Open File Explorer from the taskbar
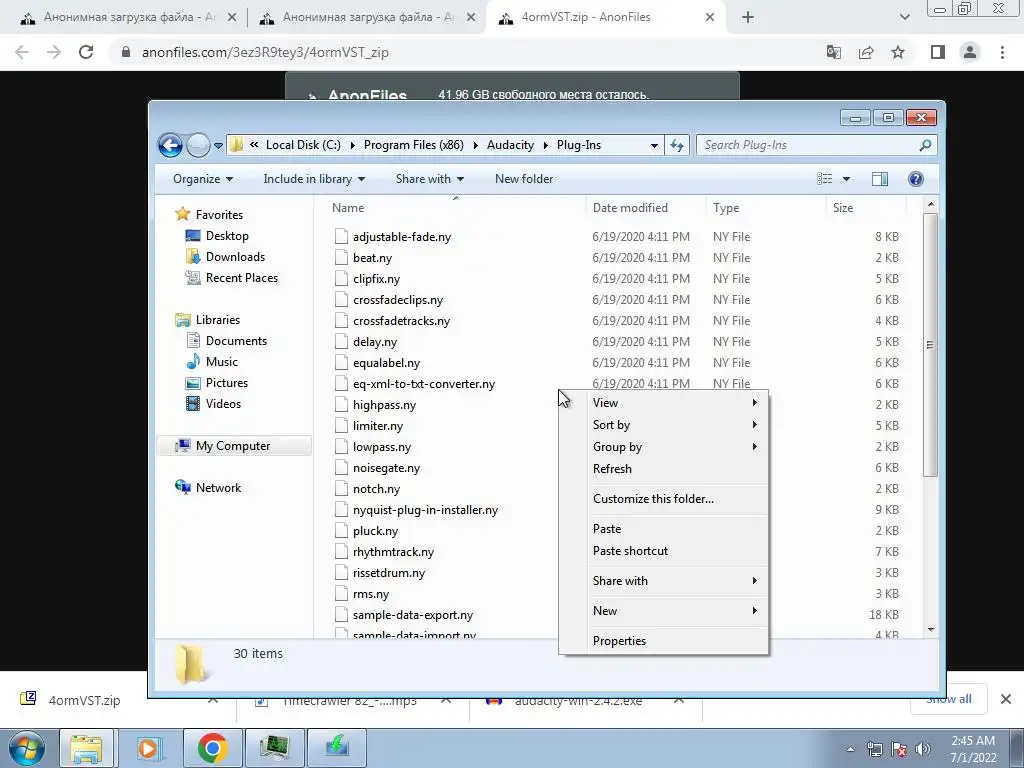 [x=86, y=748]
